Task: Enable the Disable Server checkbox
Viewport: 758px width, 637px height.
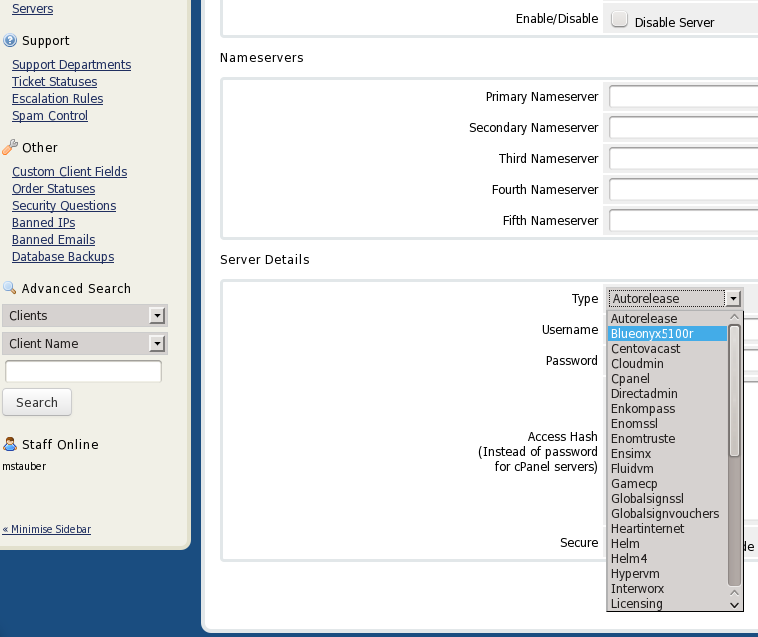Action: click(619, 20)
